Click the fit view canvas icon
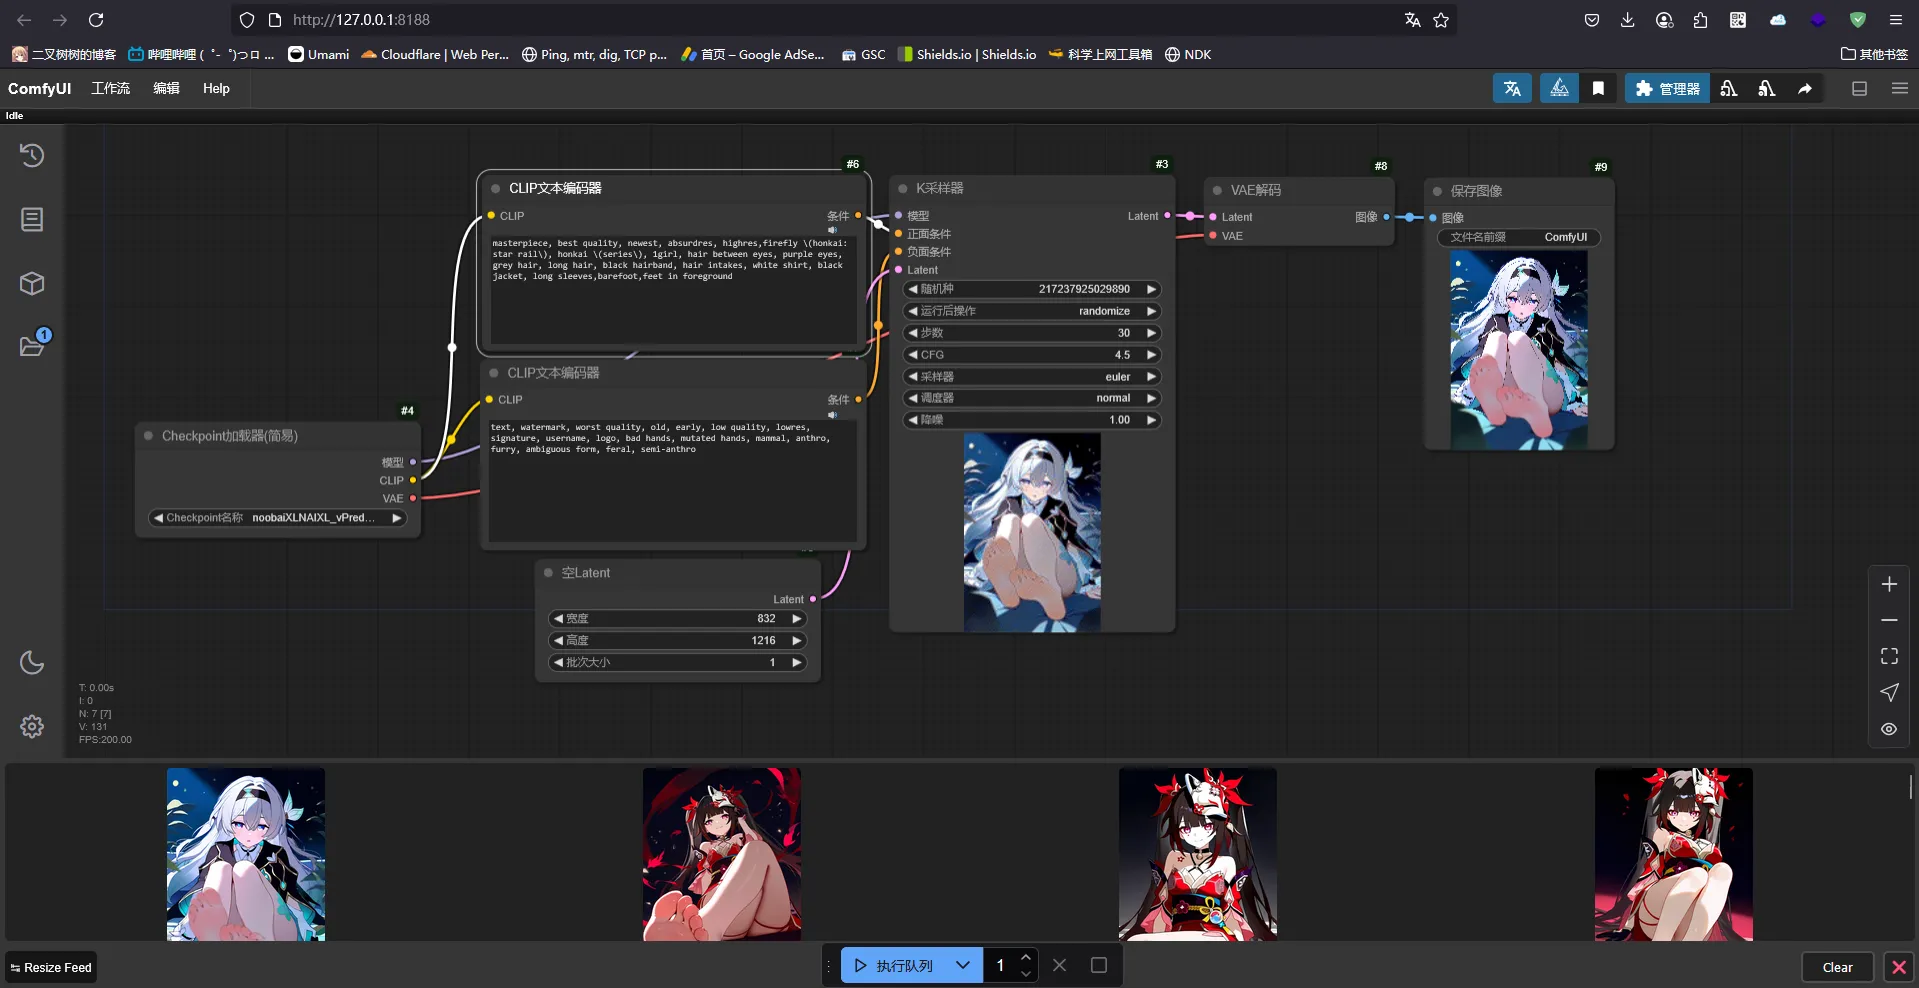Screen dimensions: 1919x988 [1889, 656]
